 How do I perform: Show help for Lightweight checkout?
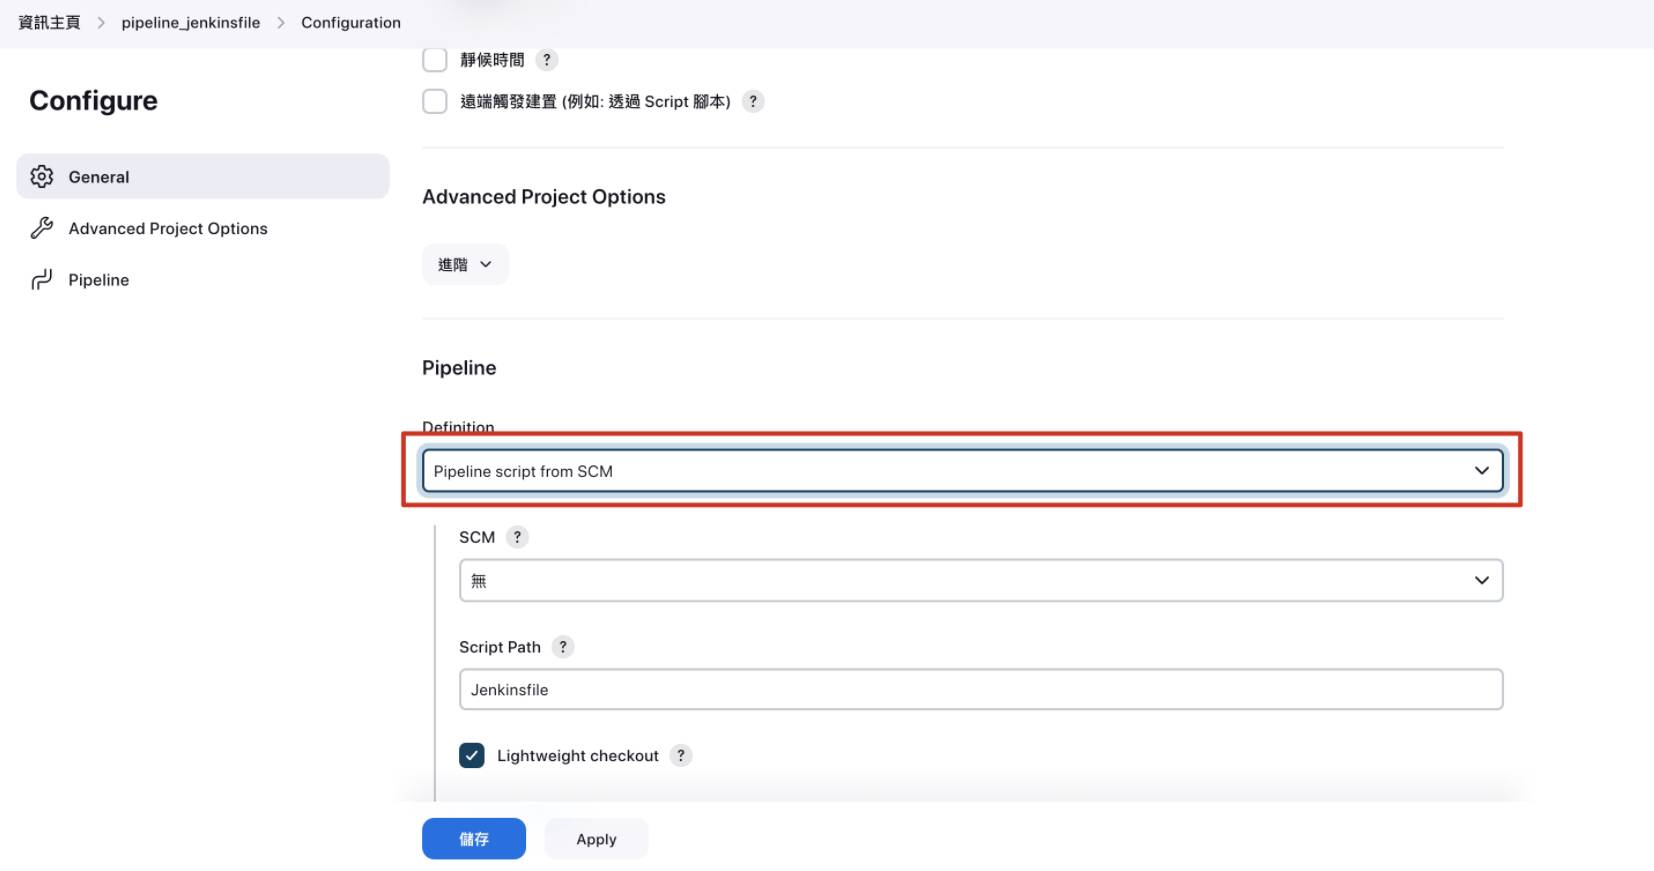pos(681,756)
